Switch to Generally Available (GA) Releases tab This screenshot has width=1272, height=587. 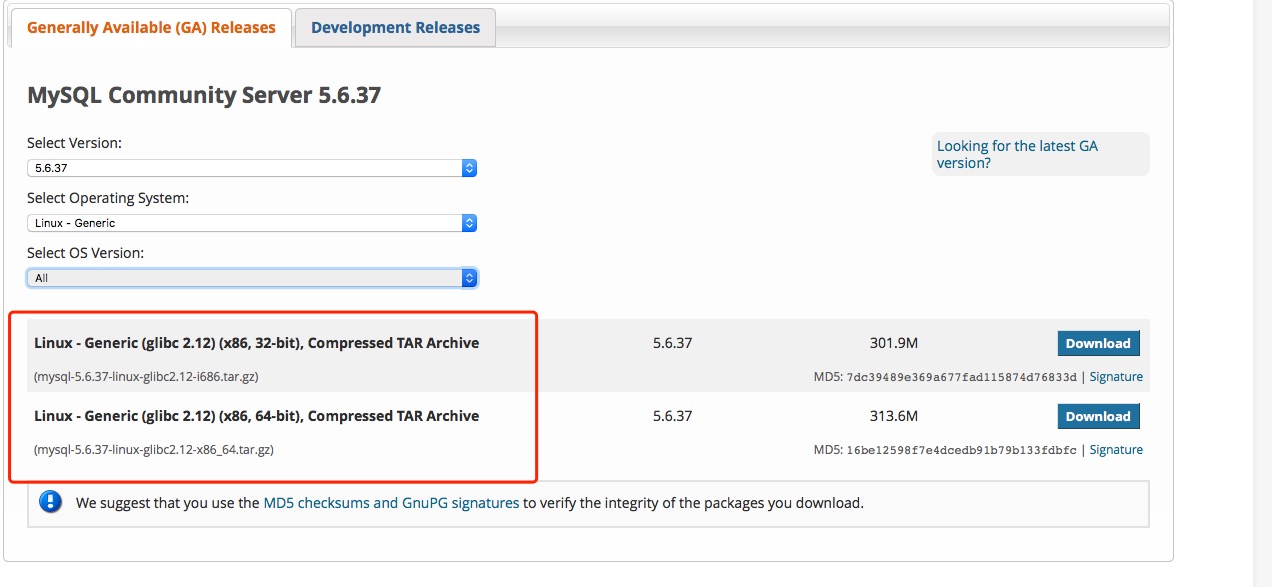click(x=151, y=28)
